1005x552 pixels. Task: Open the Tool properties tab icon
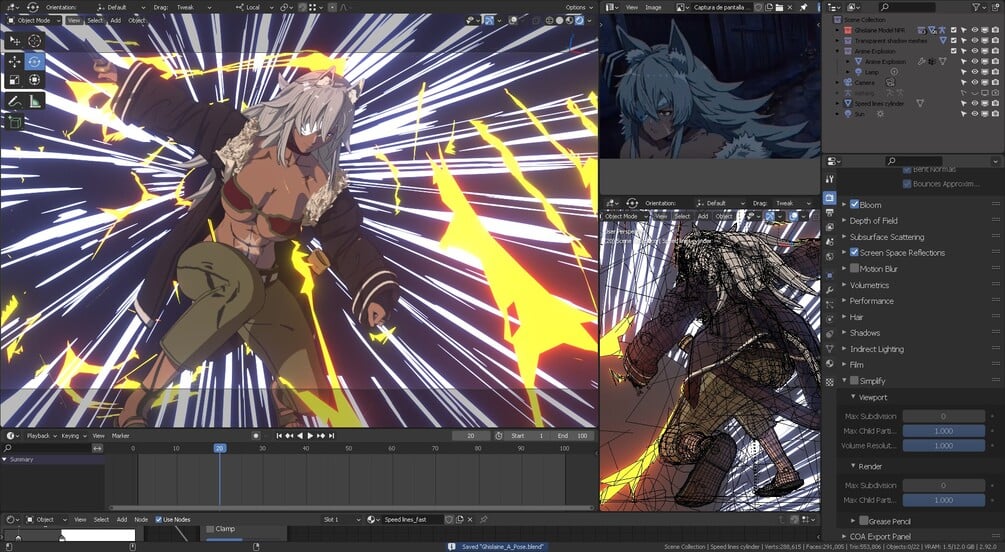pos(829,179)
